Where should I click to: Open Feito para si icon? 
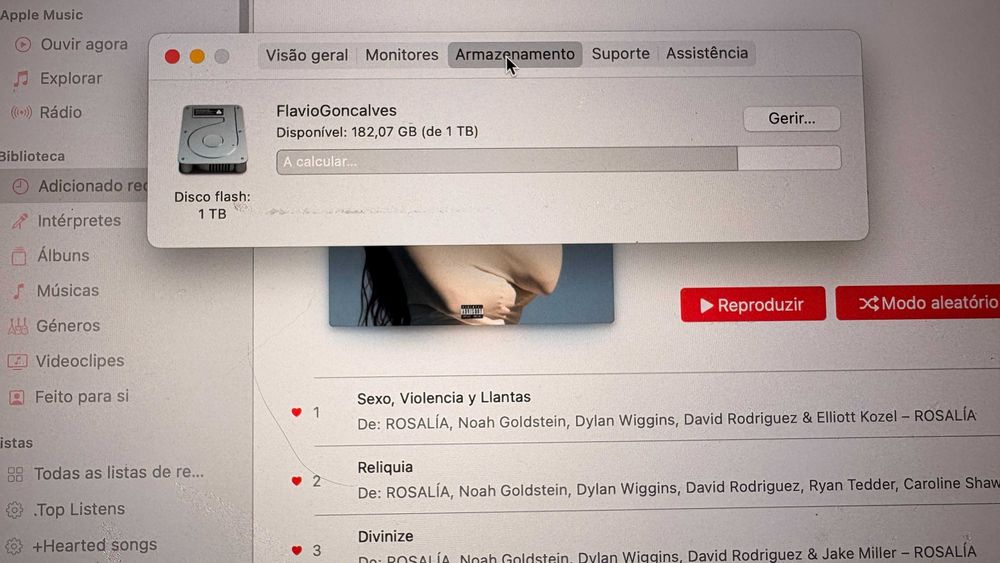17,398
